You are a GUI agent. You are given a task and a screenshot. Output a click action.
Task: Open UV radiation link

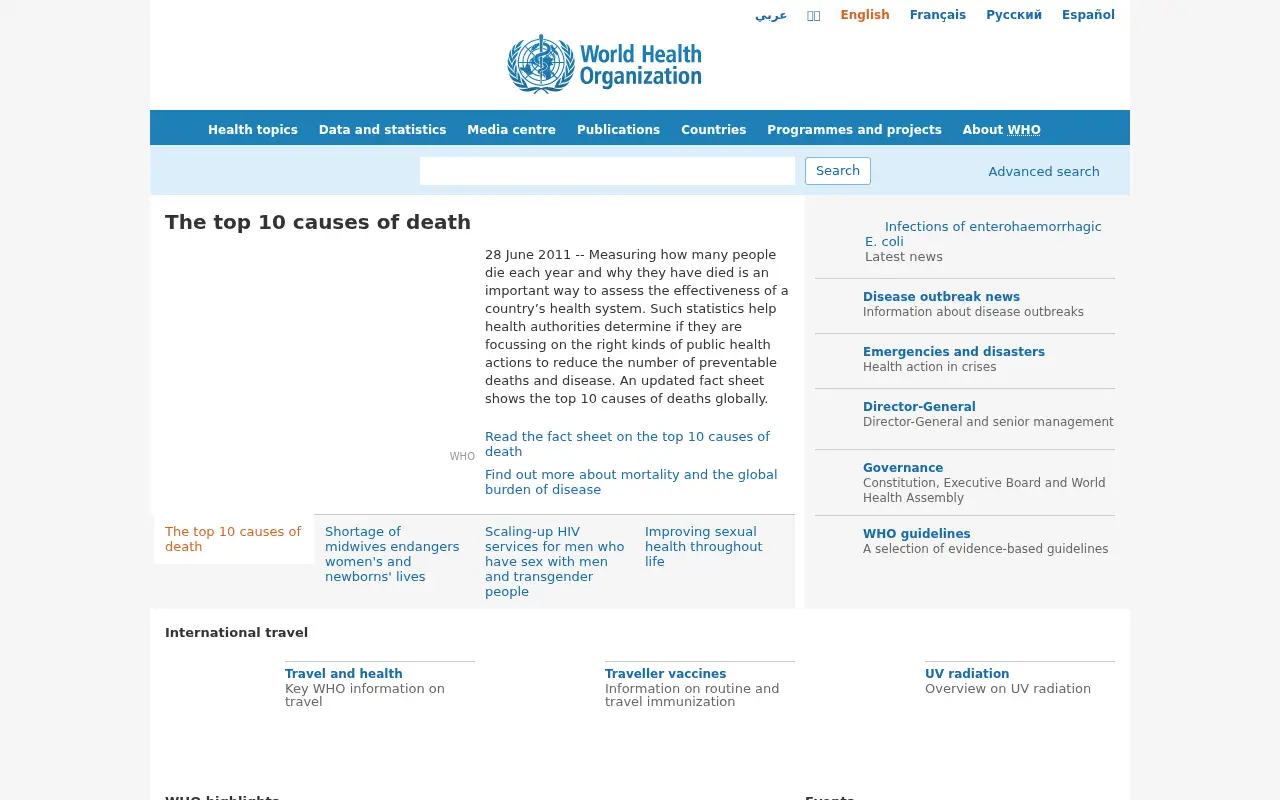[967, 674]
